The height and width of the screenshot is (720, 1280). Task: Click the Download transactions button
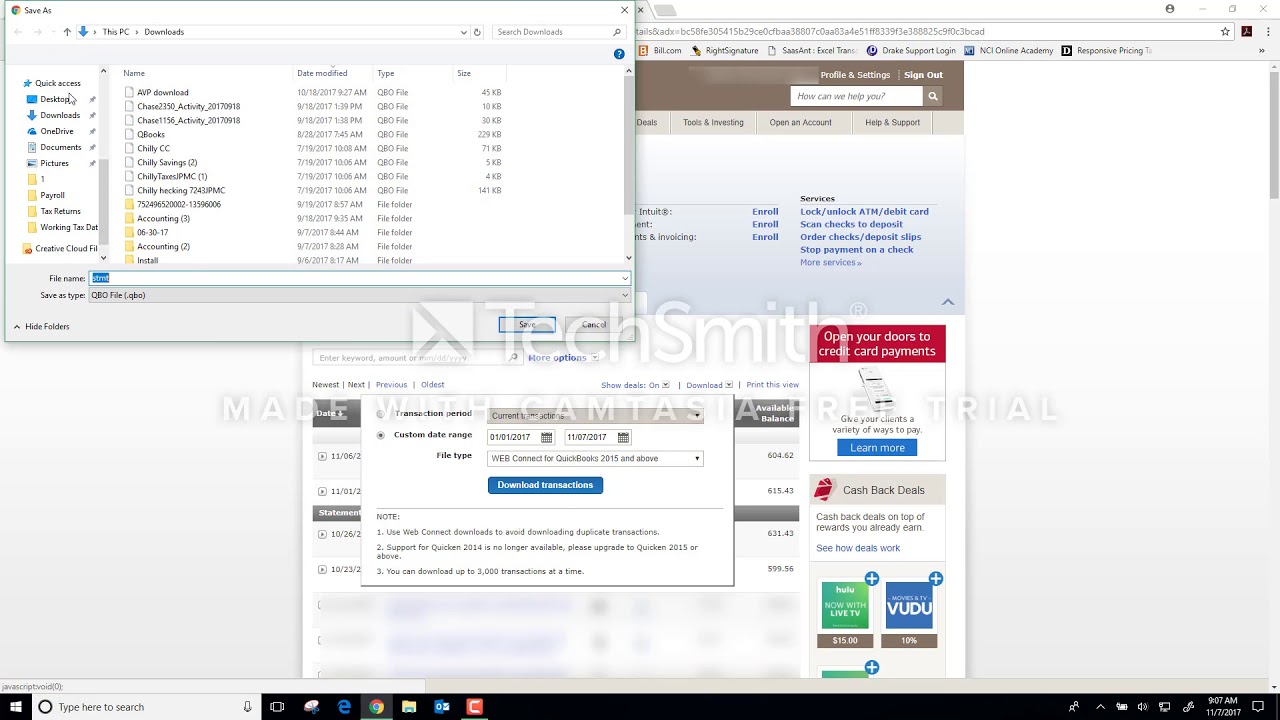coord(545,484)
